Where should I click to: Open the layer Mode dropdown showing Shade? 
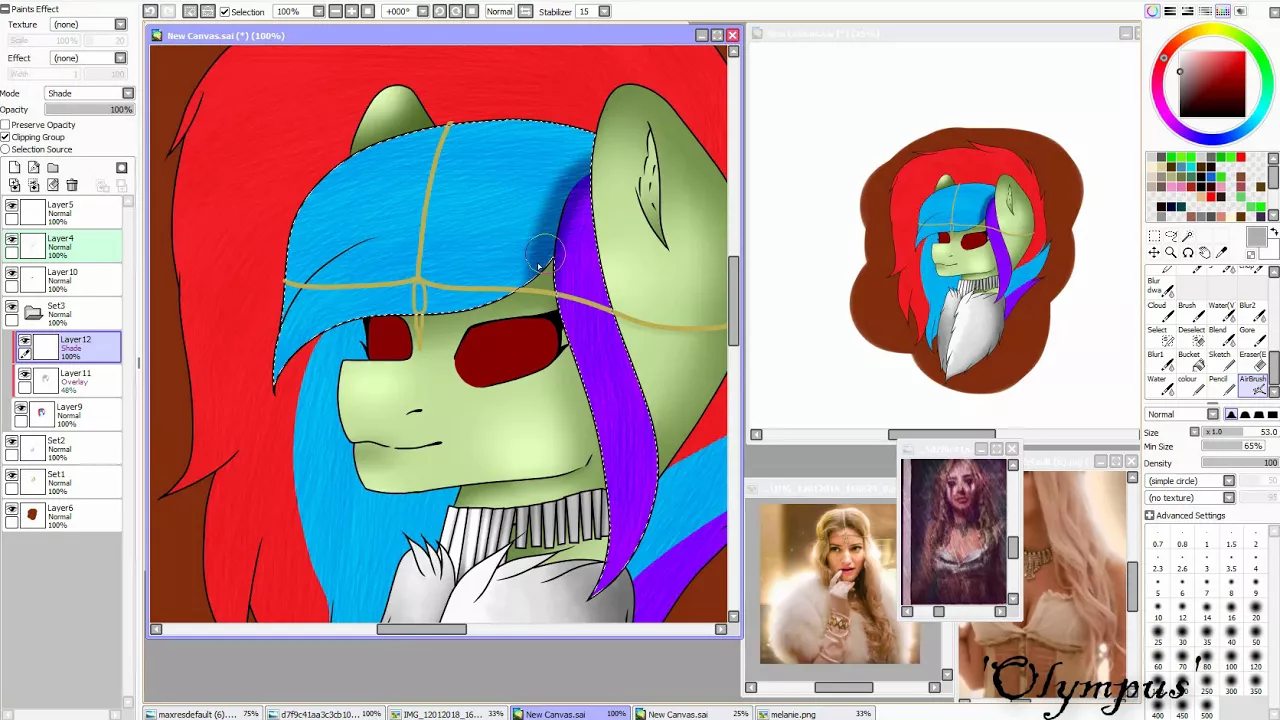89,93
